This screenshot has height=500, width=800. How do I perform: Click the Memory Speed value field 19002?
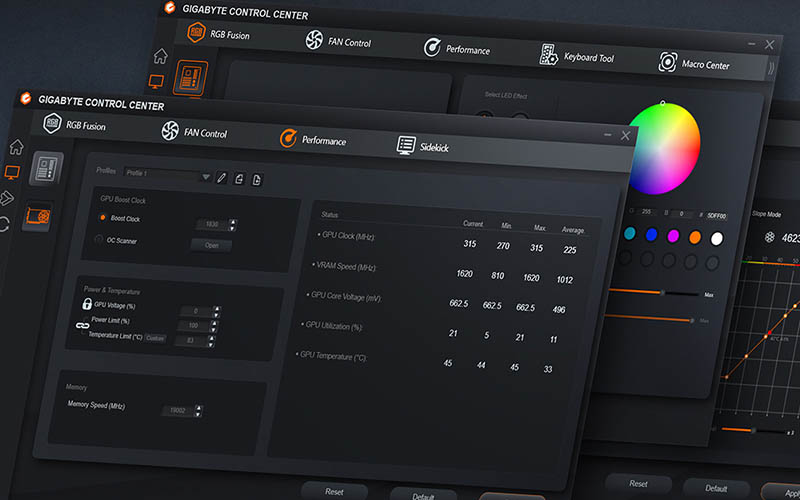tap(178, 410)
